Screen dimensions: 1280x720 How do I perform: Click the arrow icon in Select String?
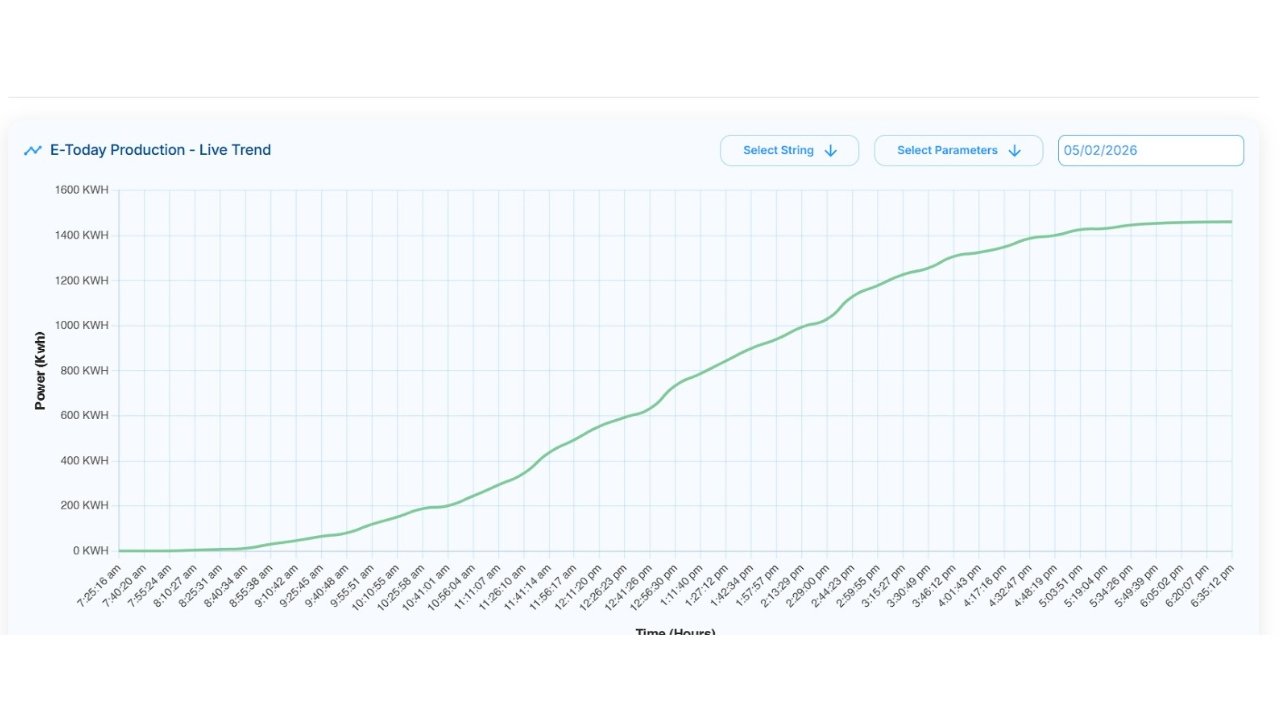tap(831, 150)
